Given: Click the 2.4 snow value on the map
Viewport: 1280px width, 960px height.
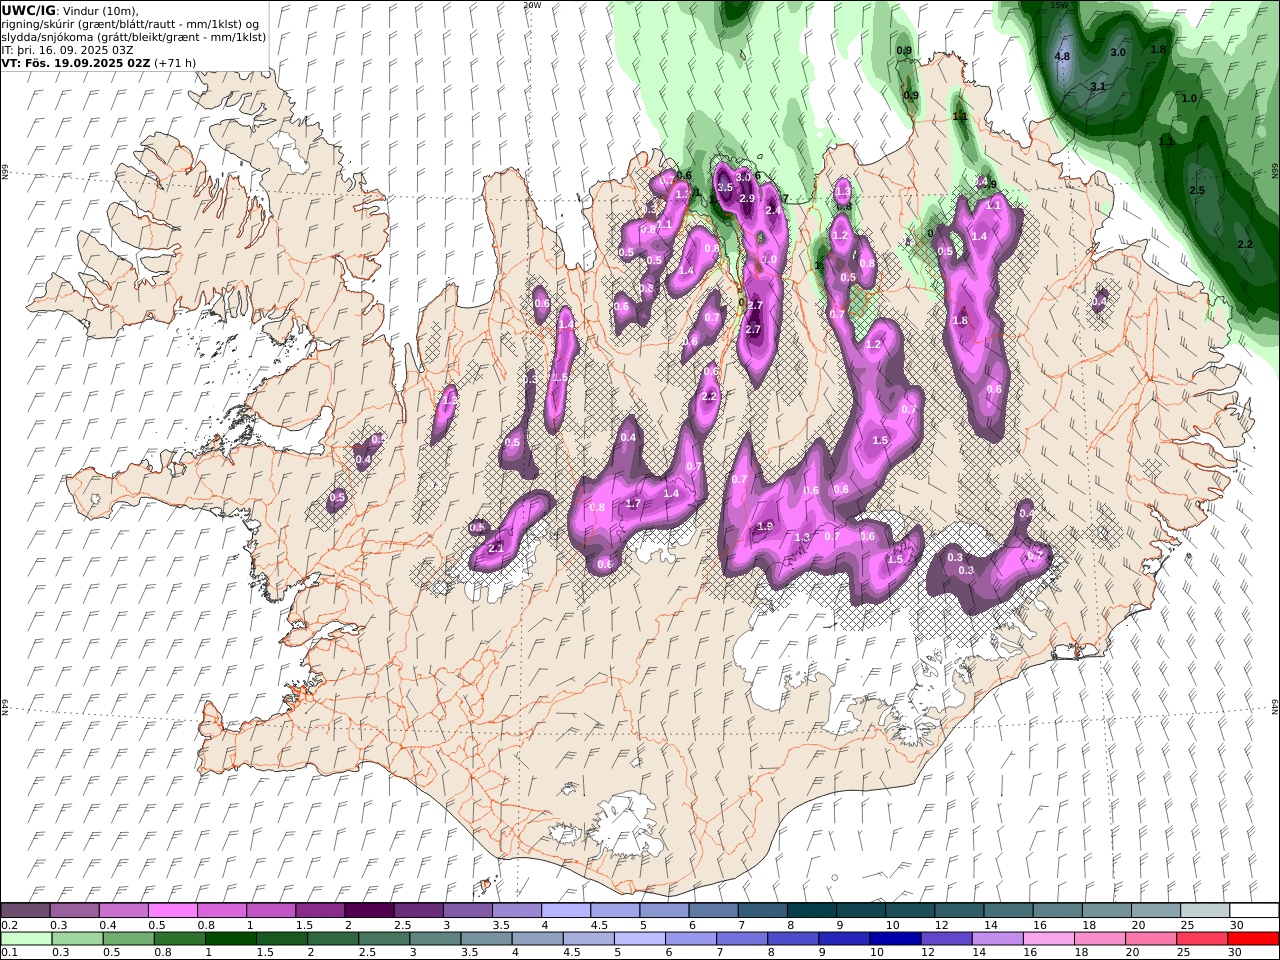Looking at the screenshot, I should 772,210.
